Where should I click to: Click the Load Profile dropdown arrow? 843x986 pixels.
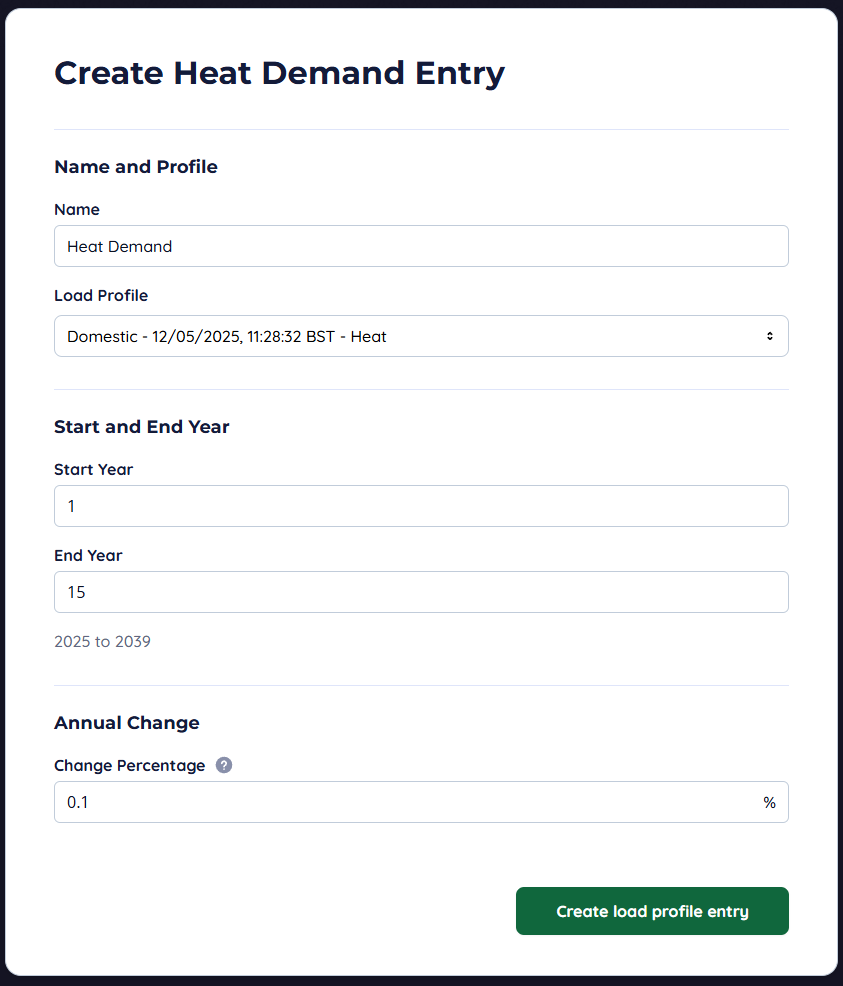[769, 336]
